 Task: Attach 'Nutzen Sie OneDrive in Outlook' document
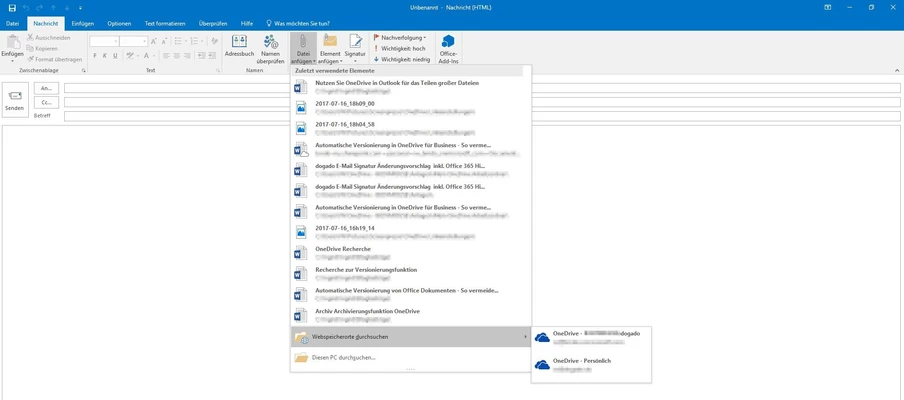click(x=410, y=87)
